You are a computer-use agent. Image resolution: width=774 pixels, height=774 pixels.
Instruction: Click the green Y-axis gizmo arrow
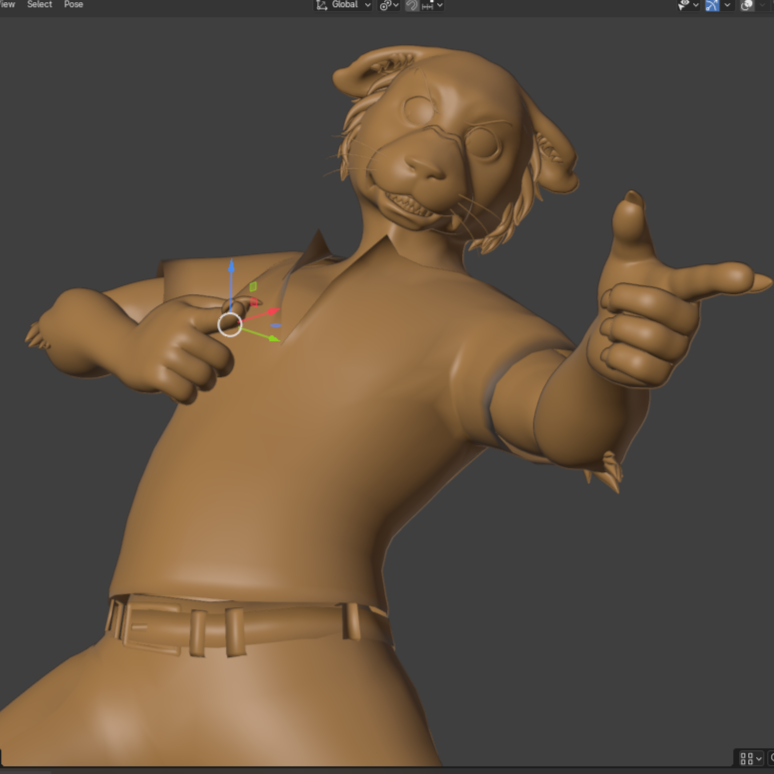tap(273, 338)
